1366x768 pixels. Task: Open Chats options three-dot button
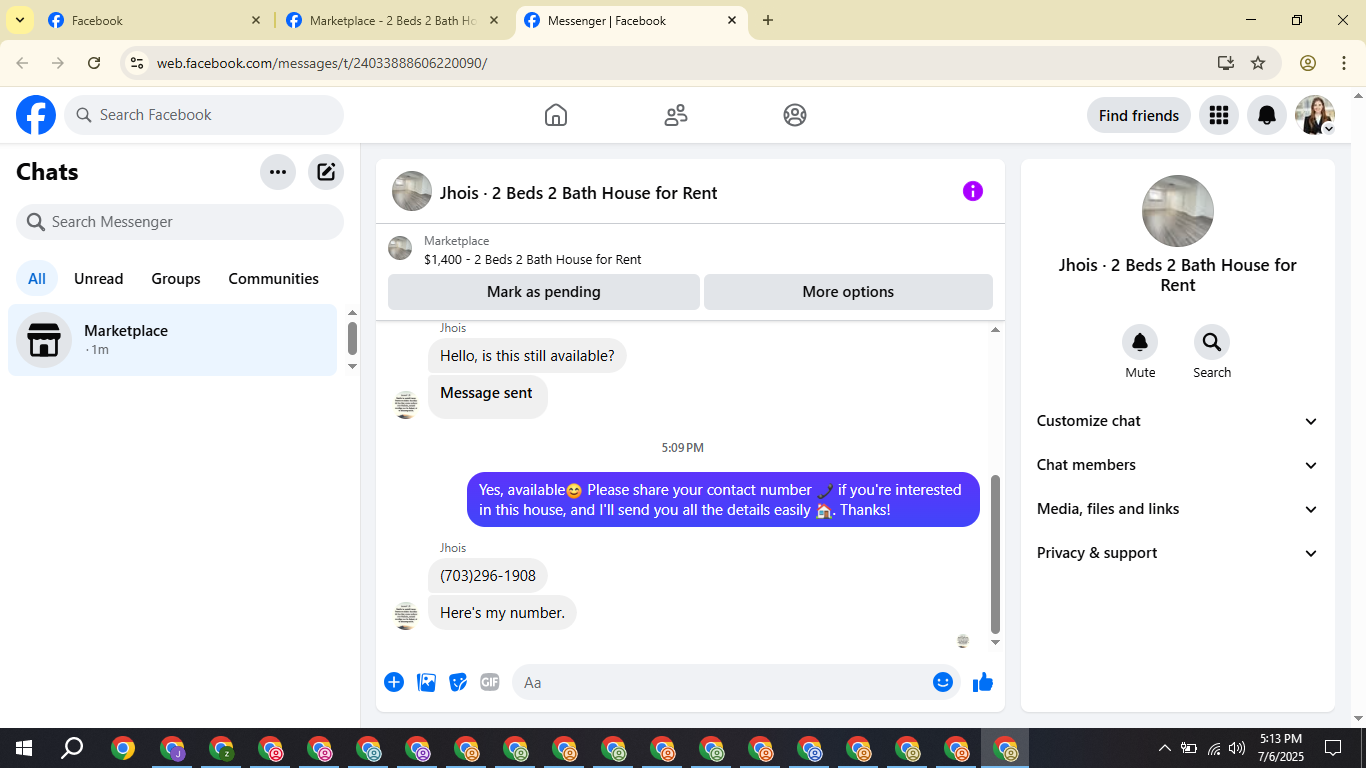(278, 172)
